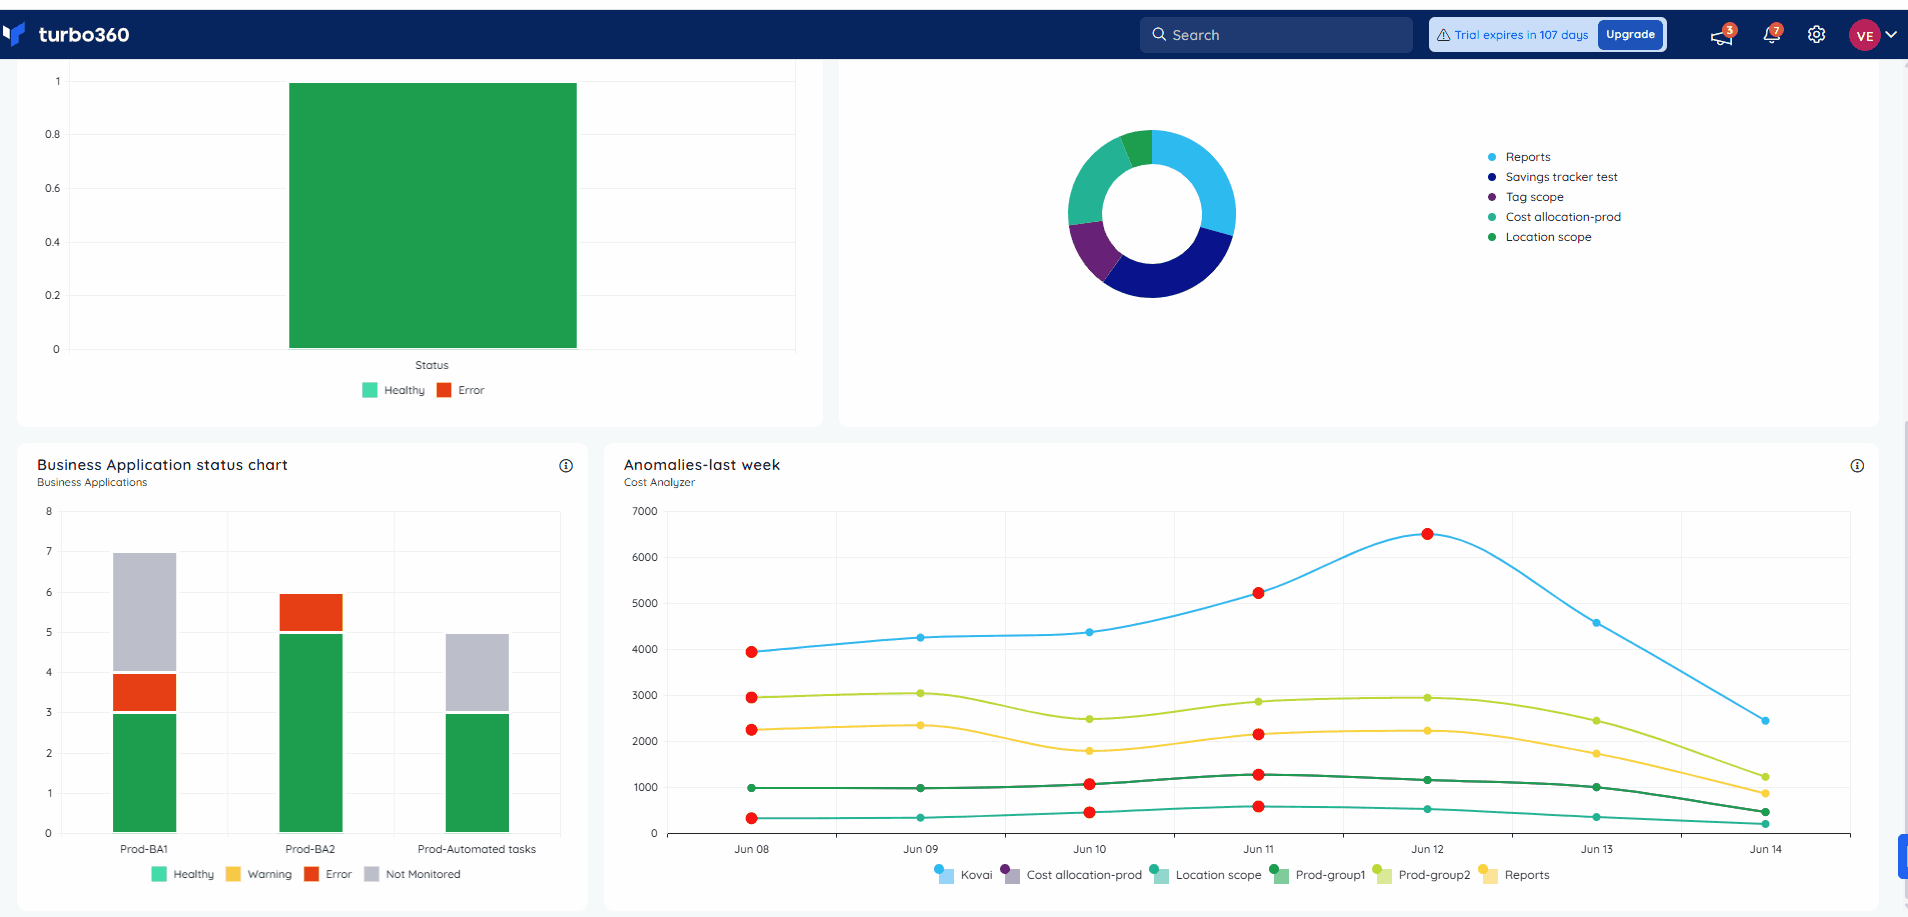Open info icon for Business Application status chart
The image size is (1908, 917).
pos(566,466)
